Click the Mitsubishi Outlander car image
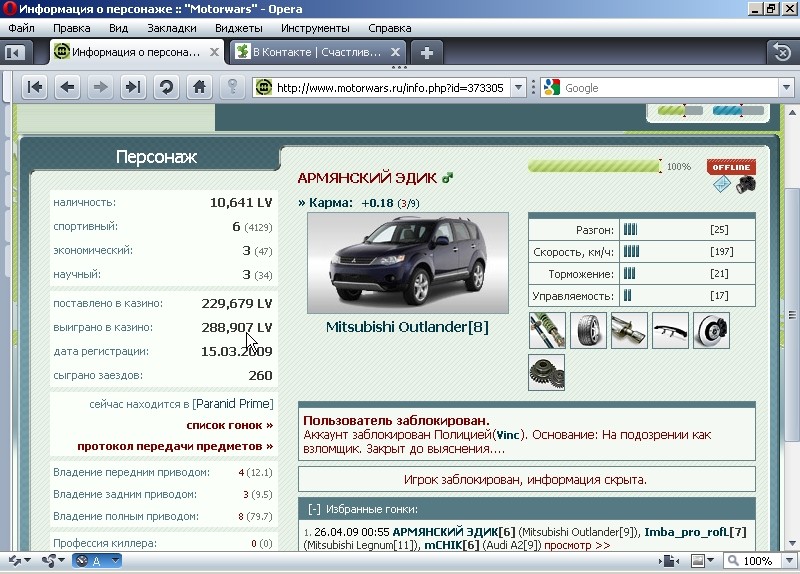Image resolution: width=800 pixels, height=574 pixels. click(x=408, y=263)
